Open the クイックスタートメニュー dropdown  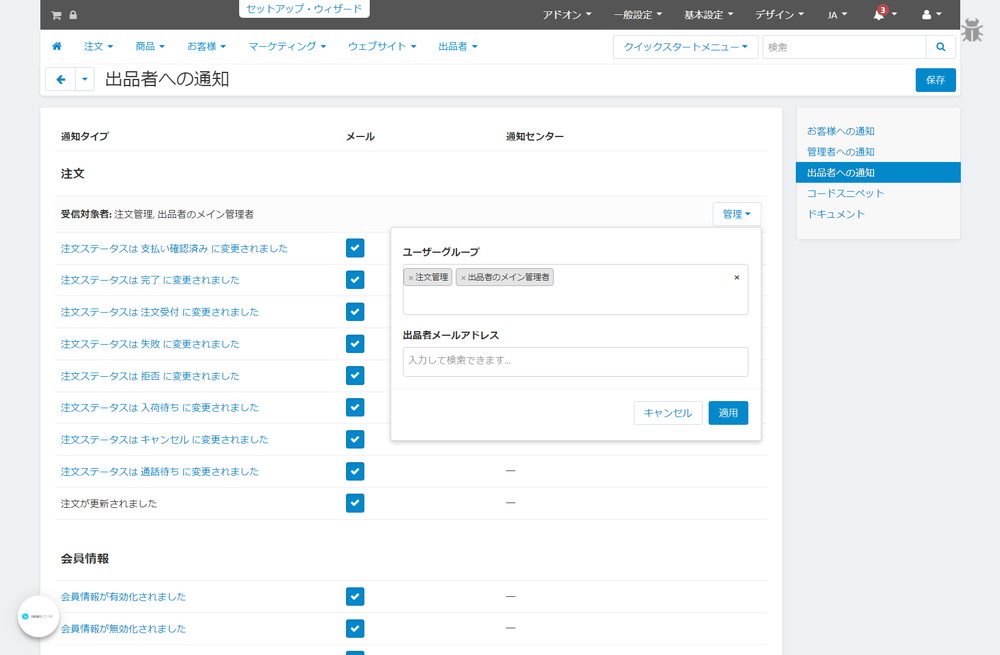pyautogui.click(x=686, y=47)
